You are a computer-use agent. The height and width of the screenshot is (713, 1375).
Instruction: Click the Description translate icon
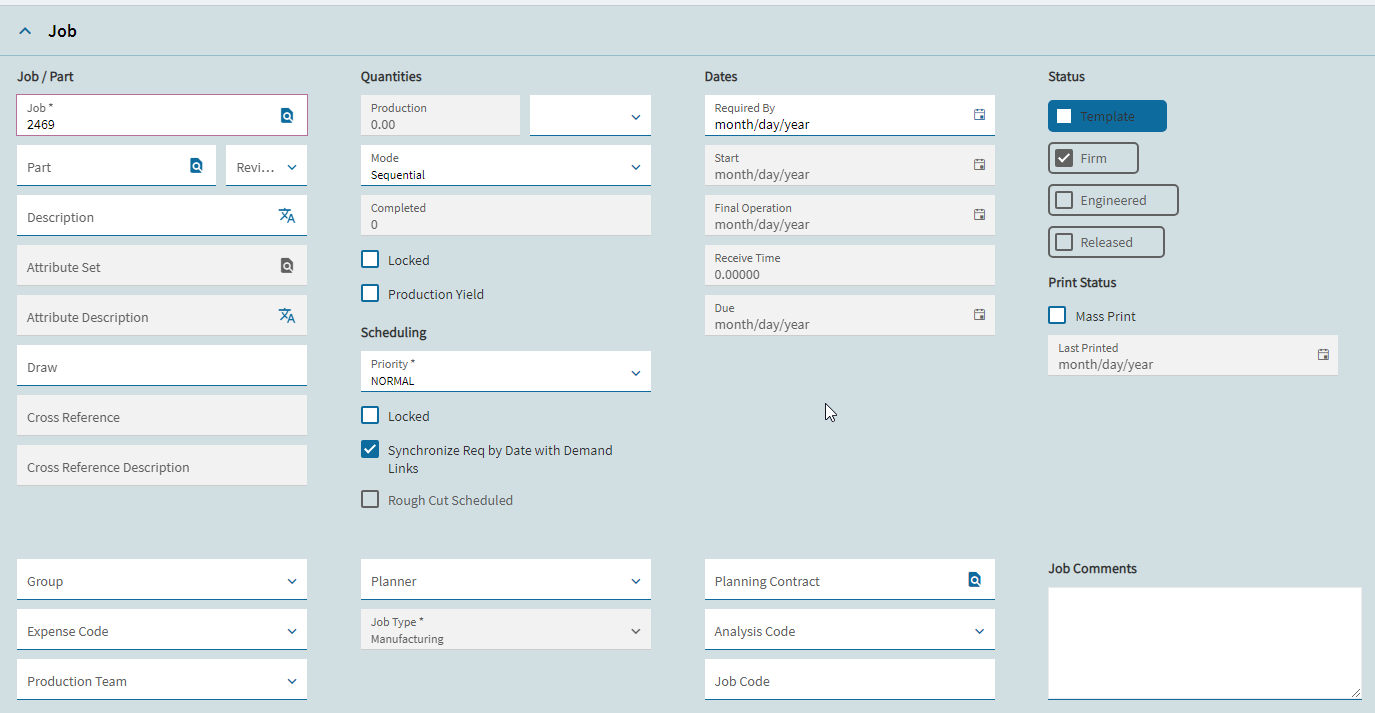[x=287, y=216]
